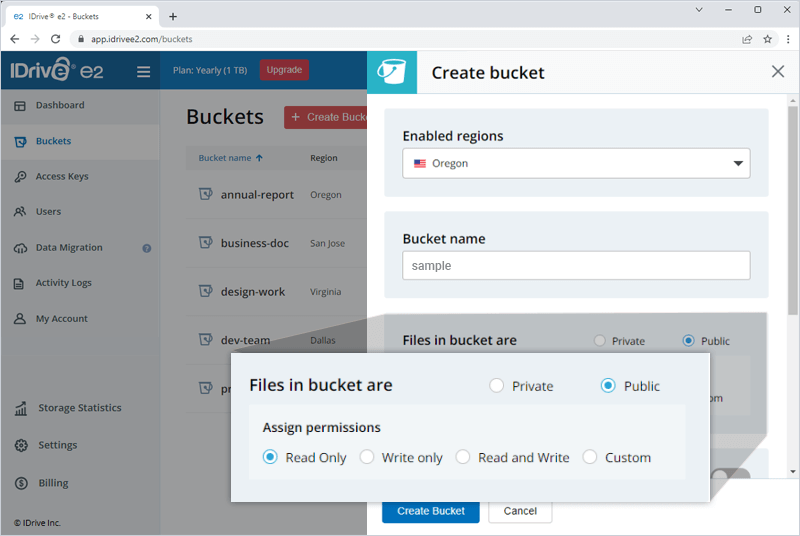The image size is (800, 536).
Task: Open Users in the sidebar
Action: pyautogui.click(x=48, y=212)
